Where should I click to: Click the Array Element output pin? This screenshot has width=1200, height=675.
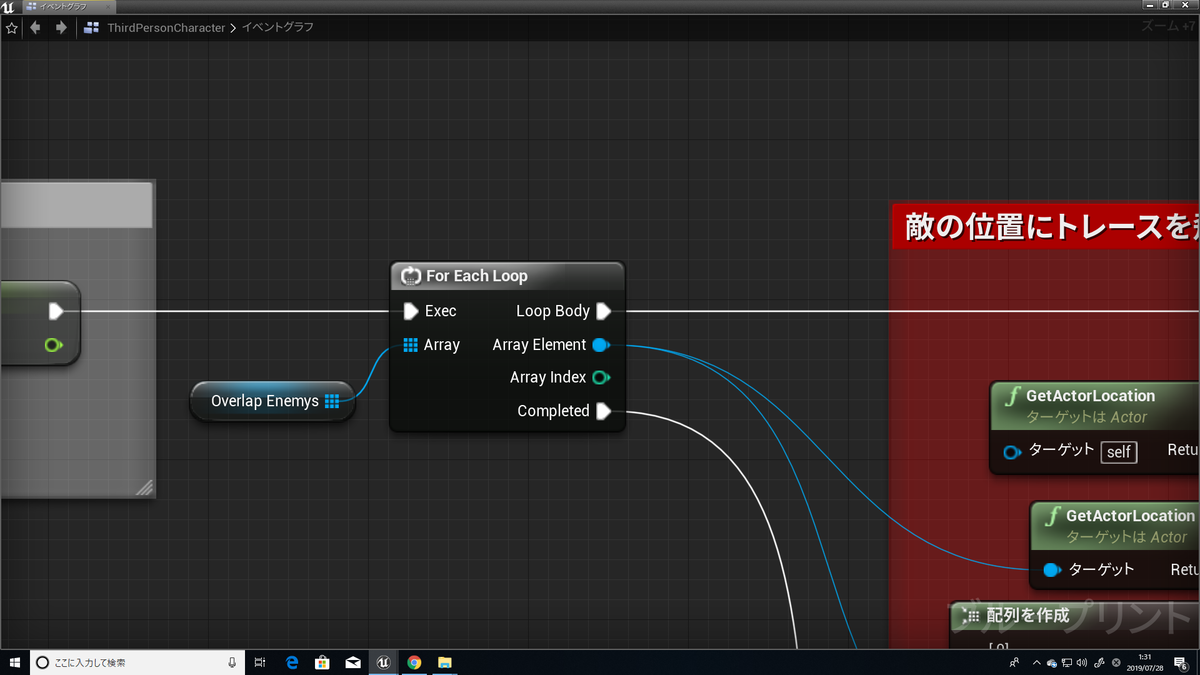[600, 345]
